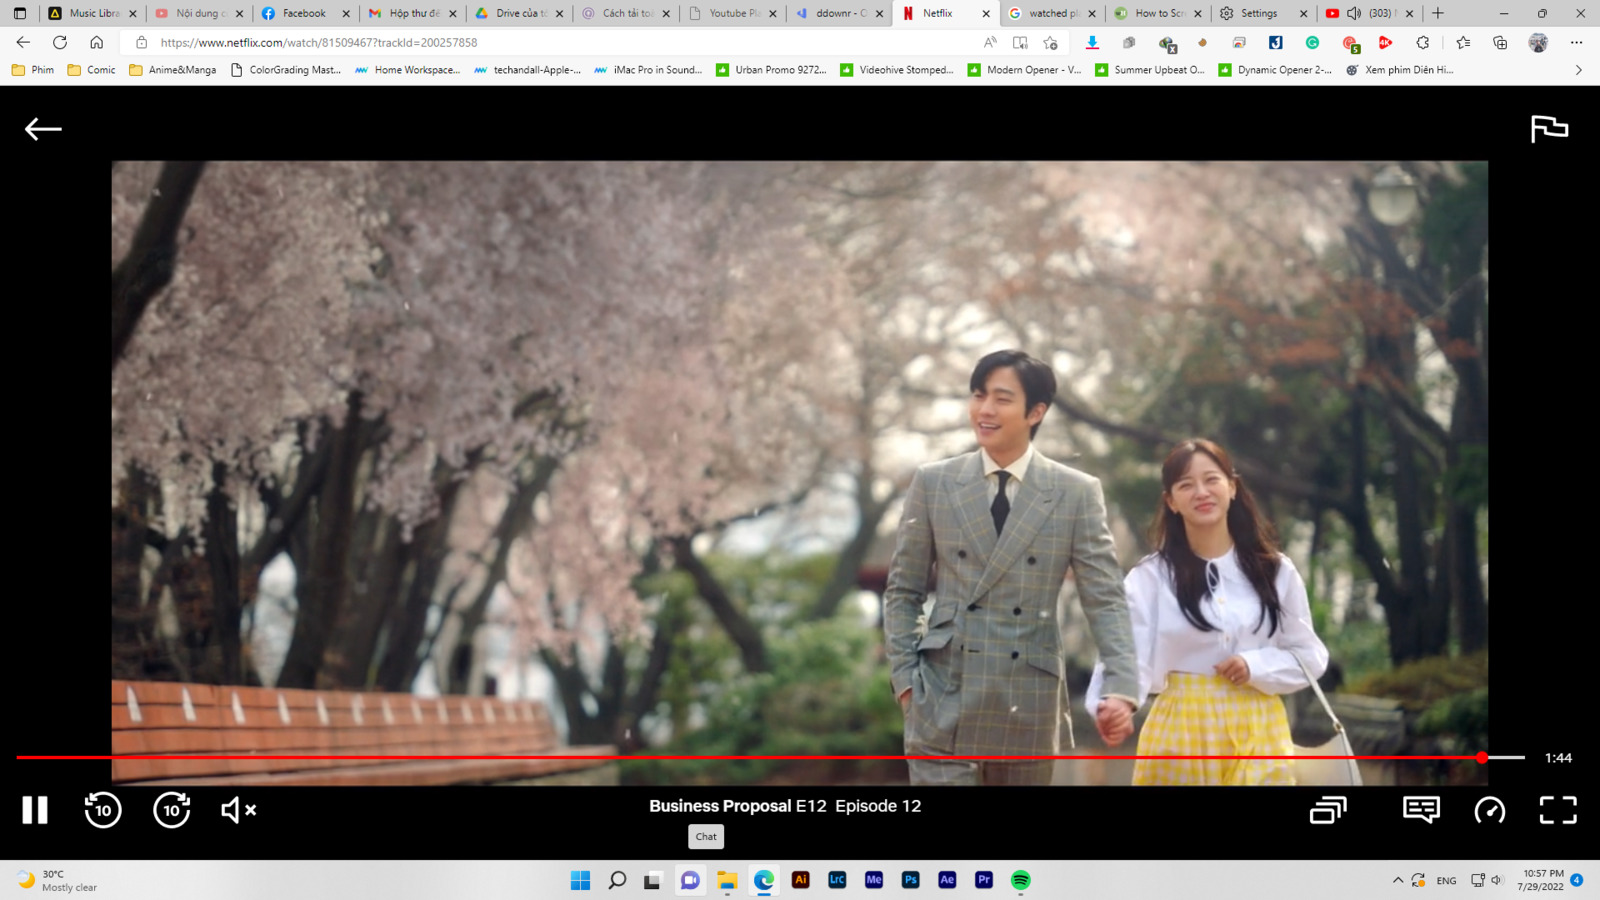This screenshot has width=1600, height=900.
Task: Go back using Netflix player arrow
Action: [x=43, y=129]
